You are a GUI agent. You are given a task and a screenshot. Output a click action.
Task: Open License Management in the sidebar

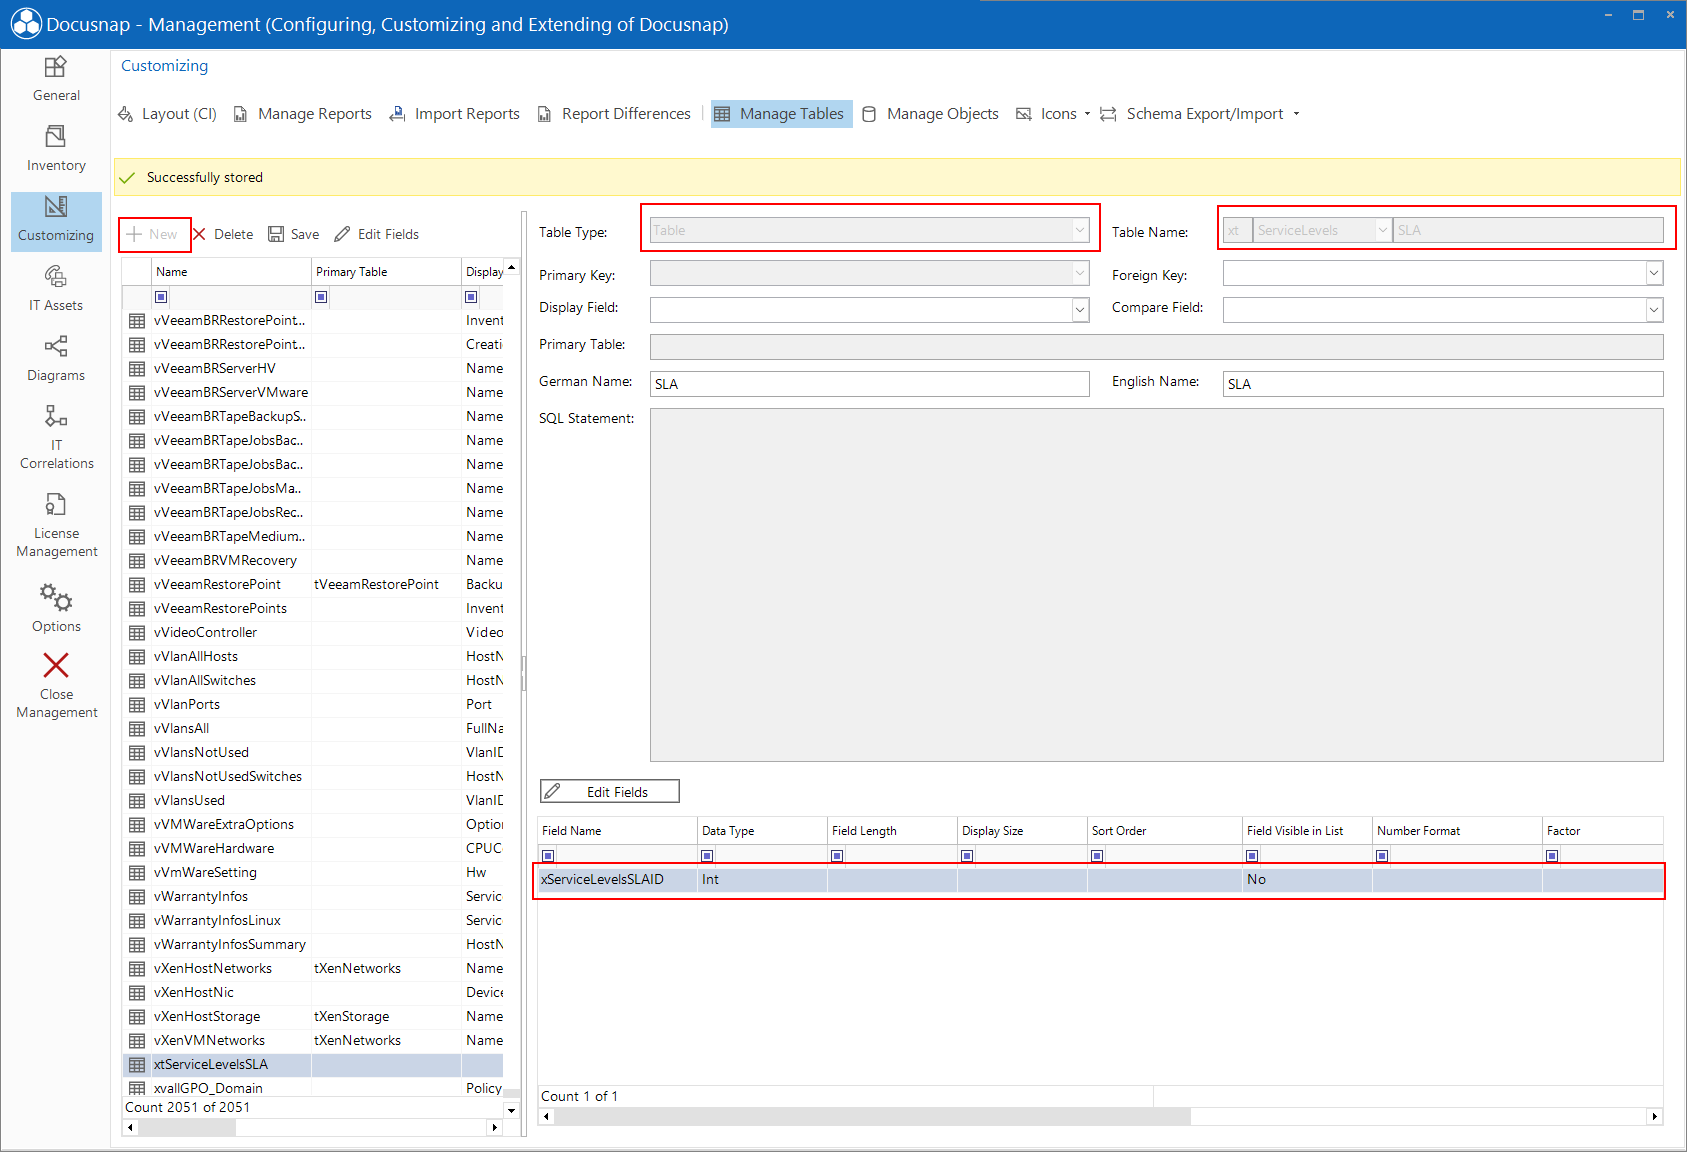(56, 525)
